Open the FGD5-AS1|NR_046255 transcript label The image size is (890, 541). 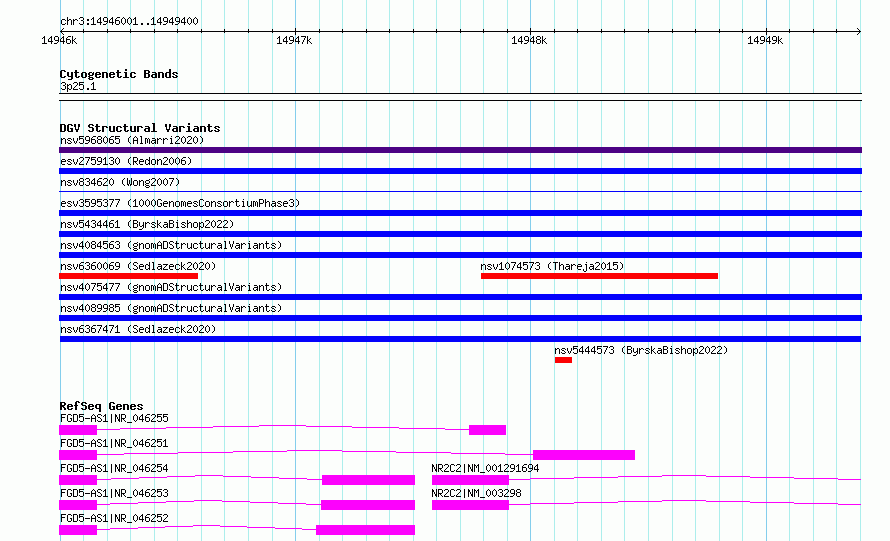tap(114, 418)
